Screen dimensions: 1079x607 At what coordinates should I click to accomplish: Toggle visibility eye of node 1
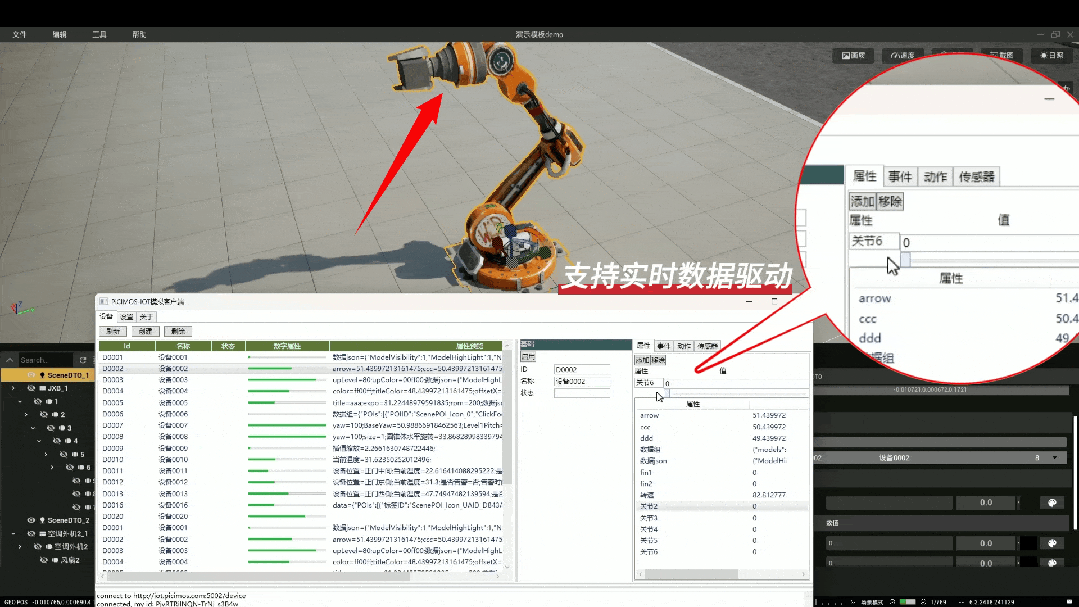coord(38,401)
